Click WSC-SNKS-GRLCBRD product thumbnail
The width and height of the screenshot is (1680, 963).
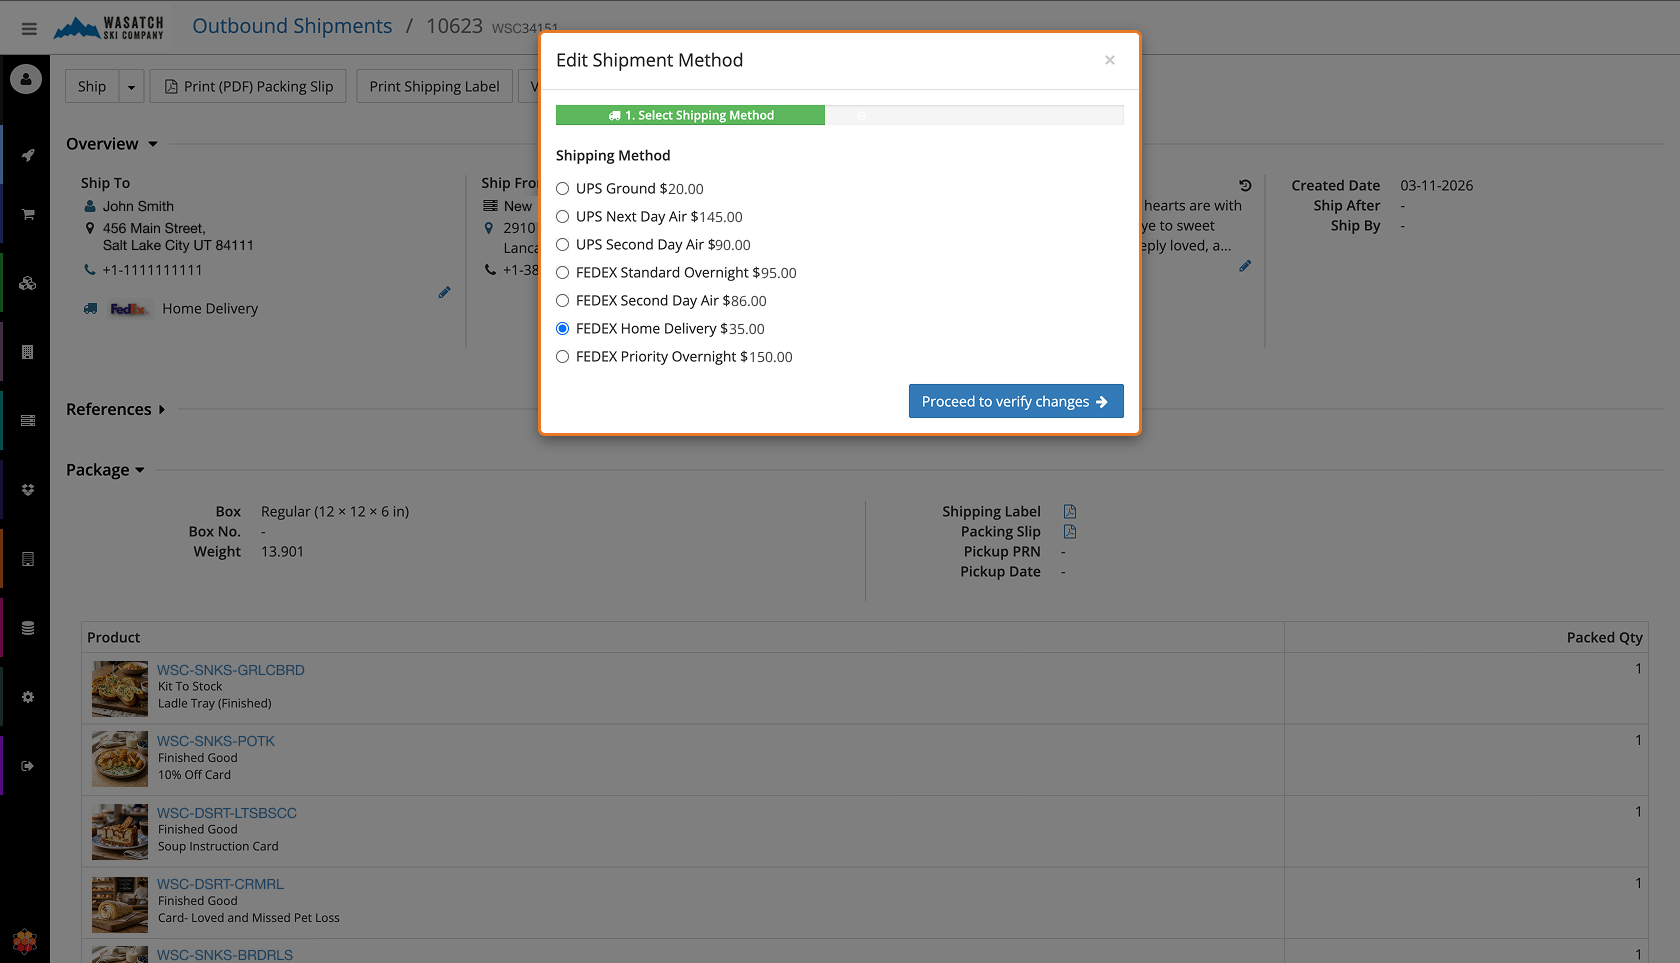pyautogui.click(x=120, y=688)
